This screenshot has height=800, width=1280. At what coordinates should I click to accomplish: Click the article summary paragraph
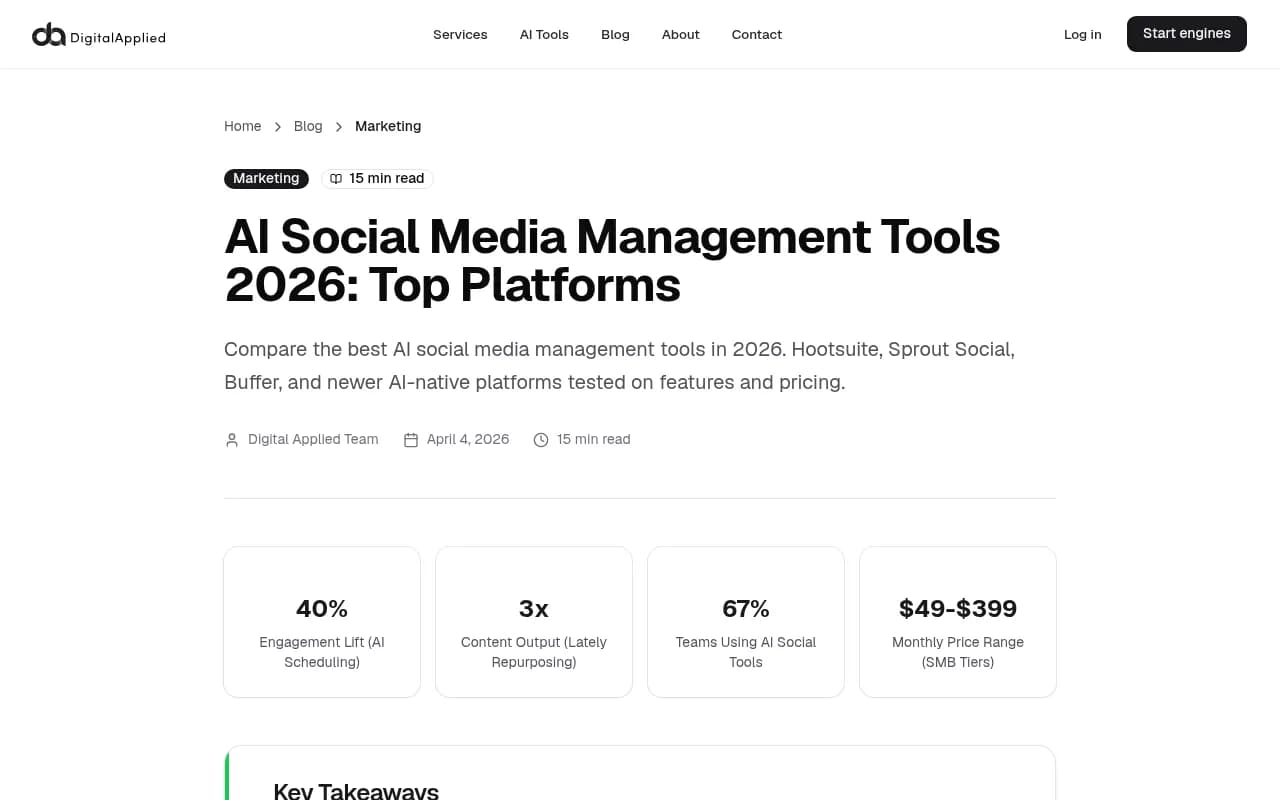(x=620, y=366)
